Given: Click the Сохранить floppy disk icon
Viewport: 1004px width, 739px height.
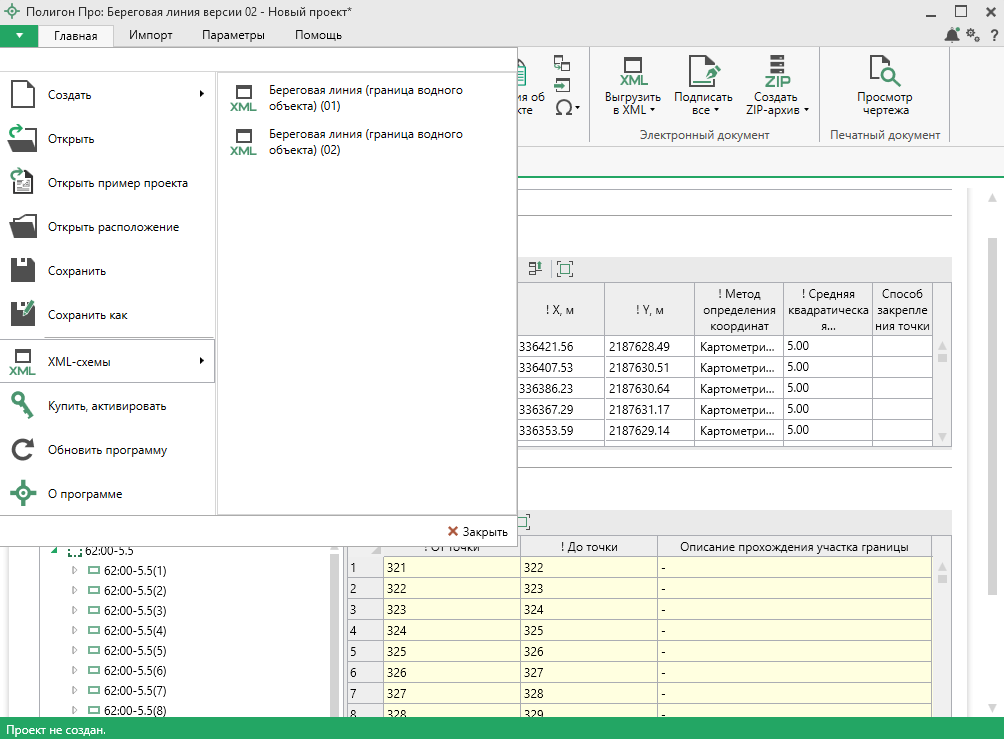Looking at the screenshot, I should pos(23,270).
